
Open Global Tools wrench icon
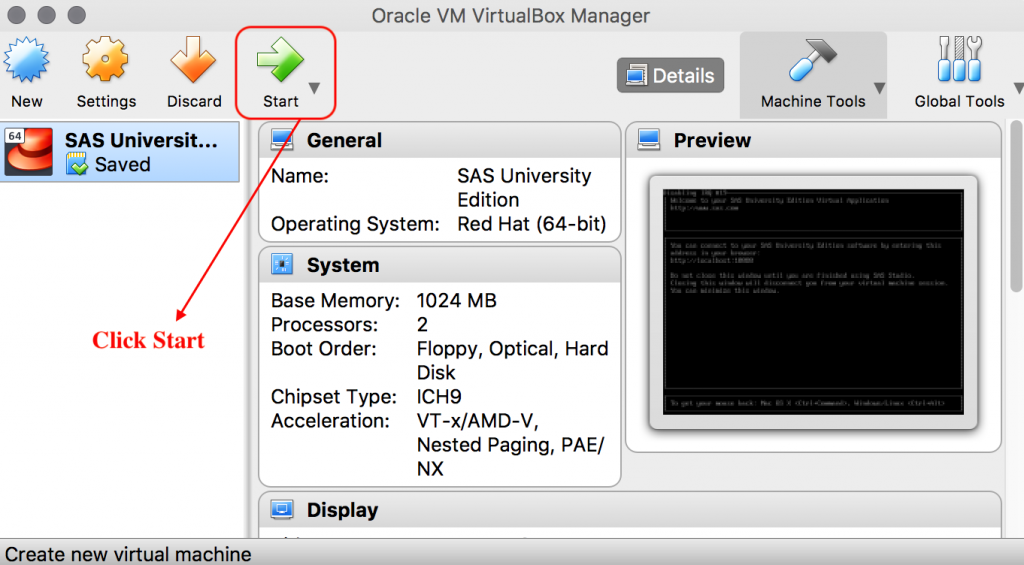[959, 59]
